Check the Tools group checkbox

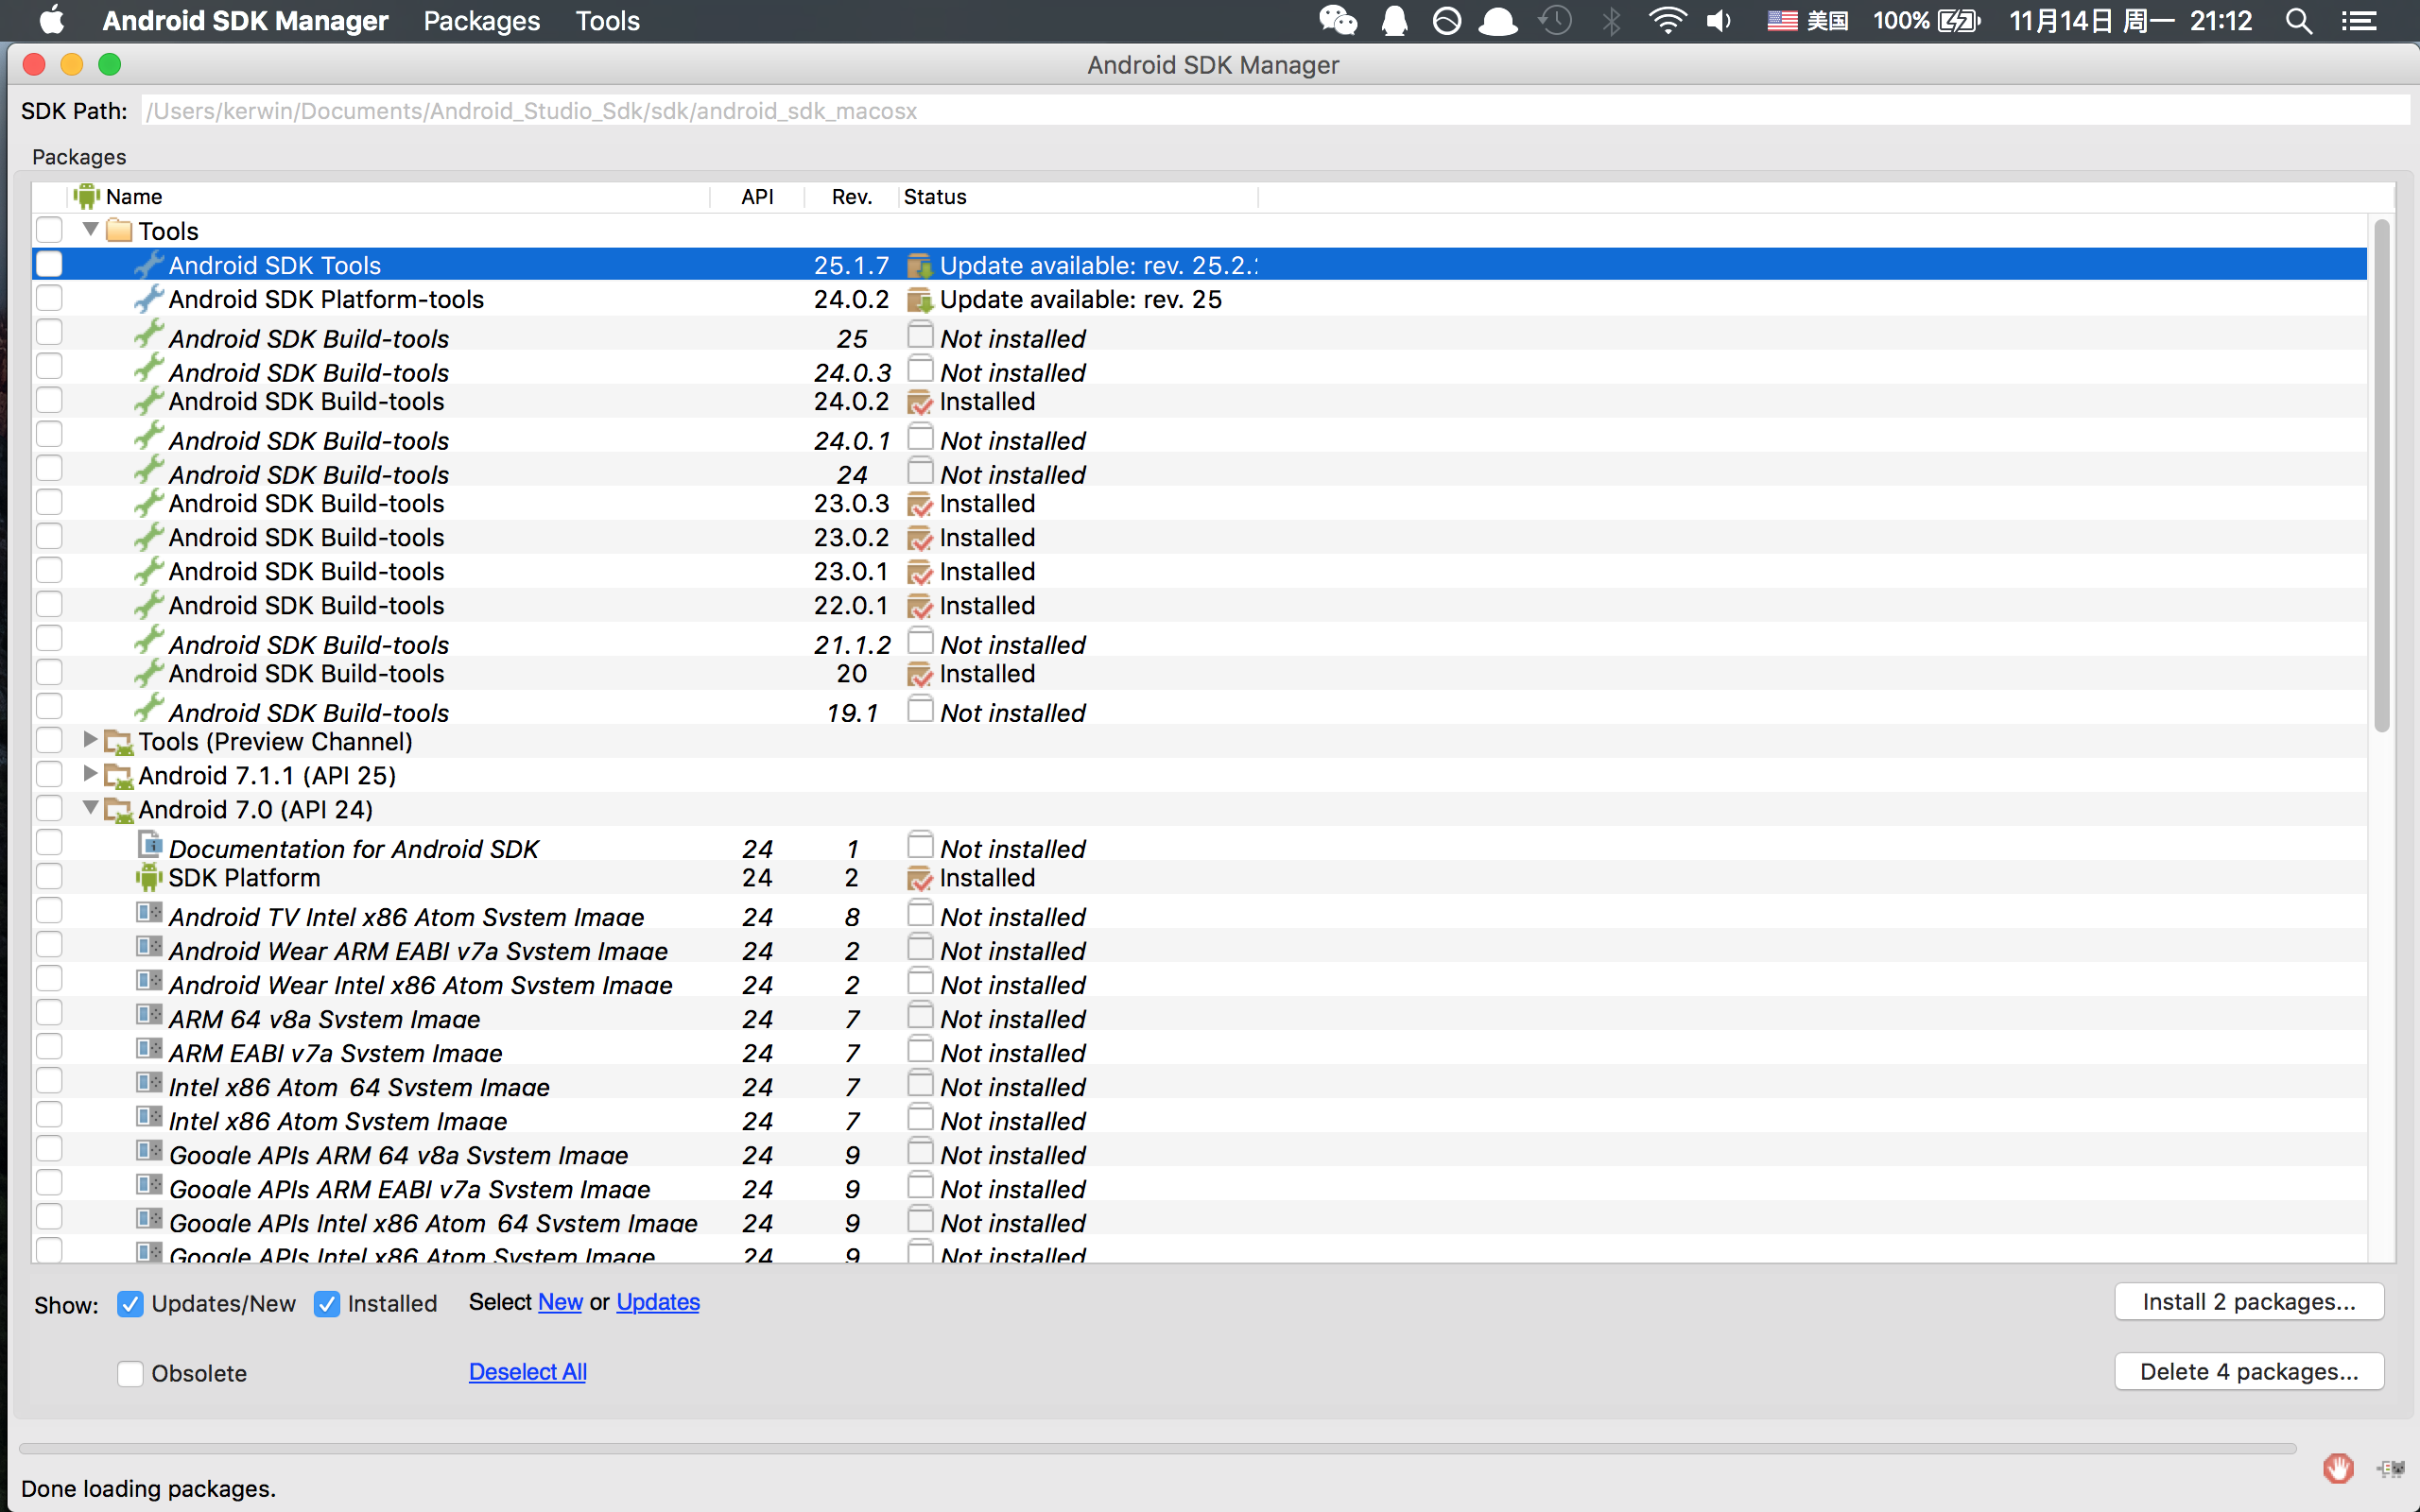click(49, 230)
